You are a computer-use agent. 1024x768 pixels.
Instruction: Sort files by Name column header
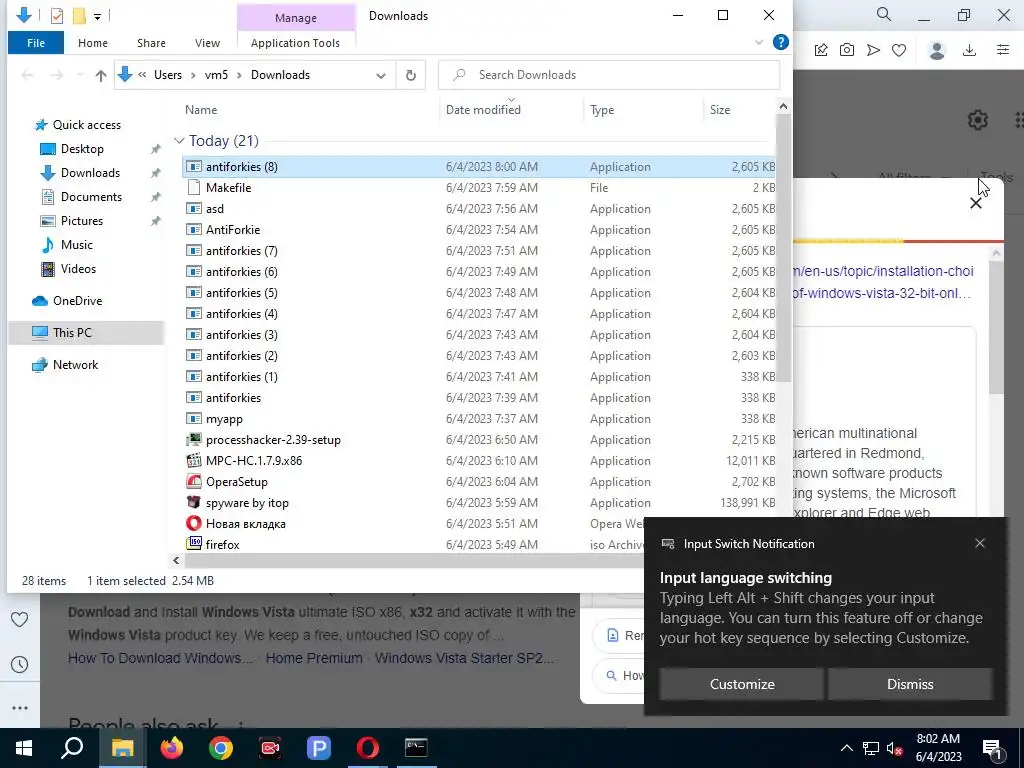tap(200, 110)
